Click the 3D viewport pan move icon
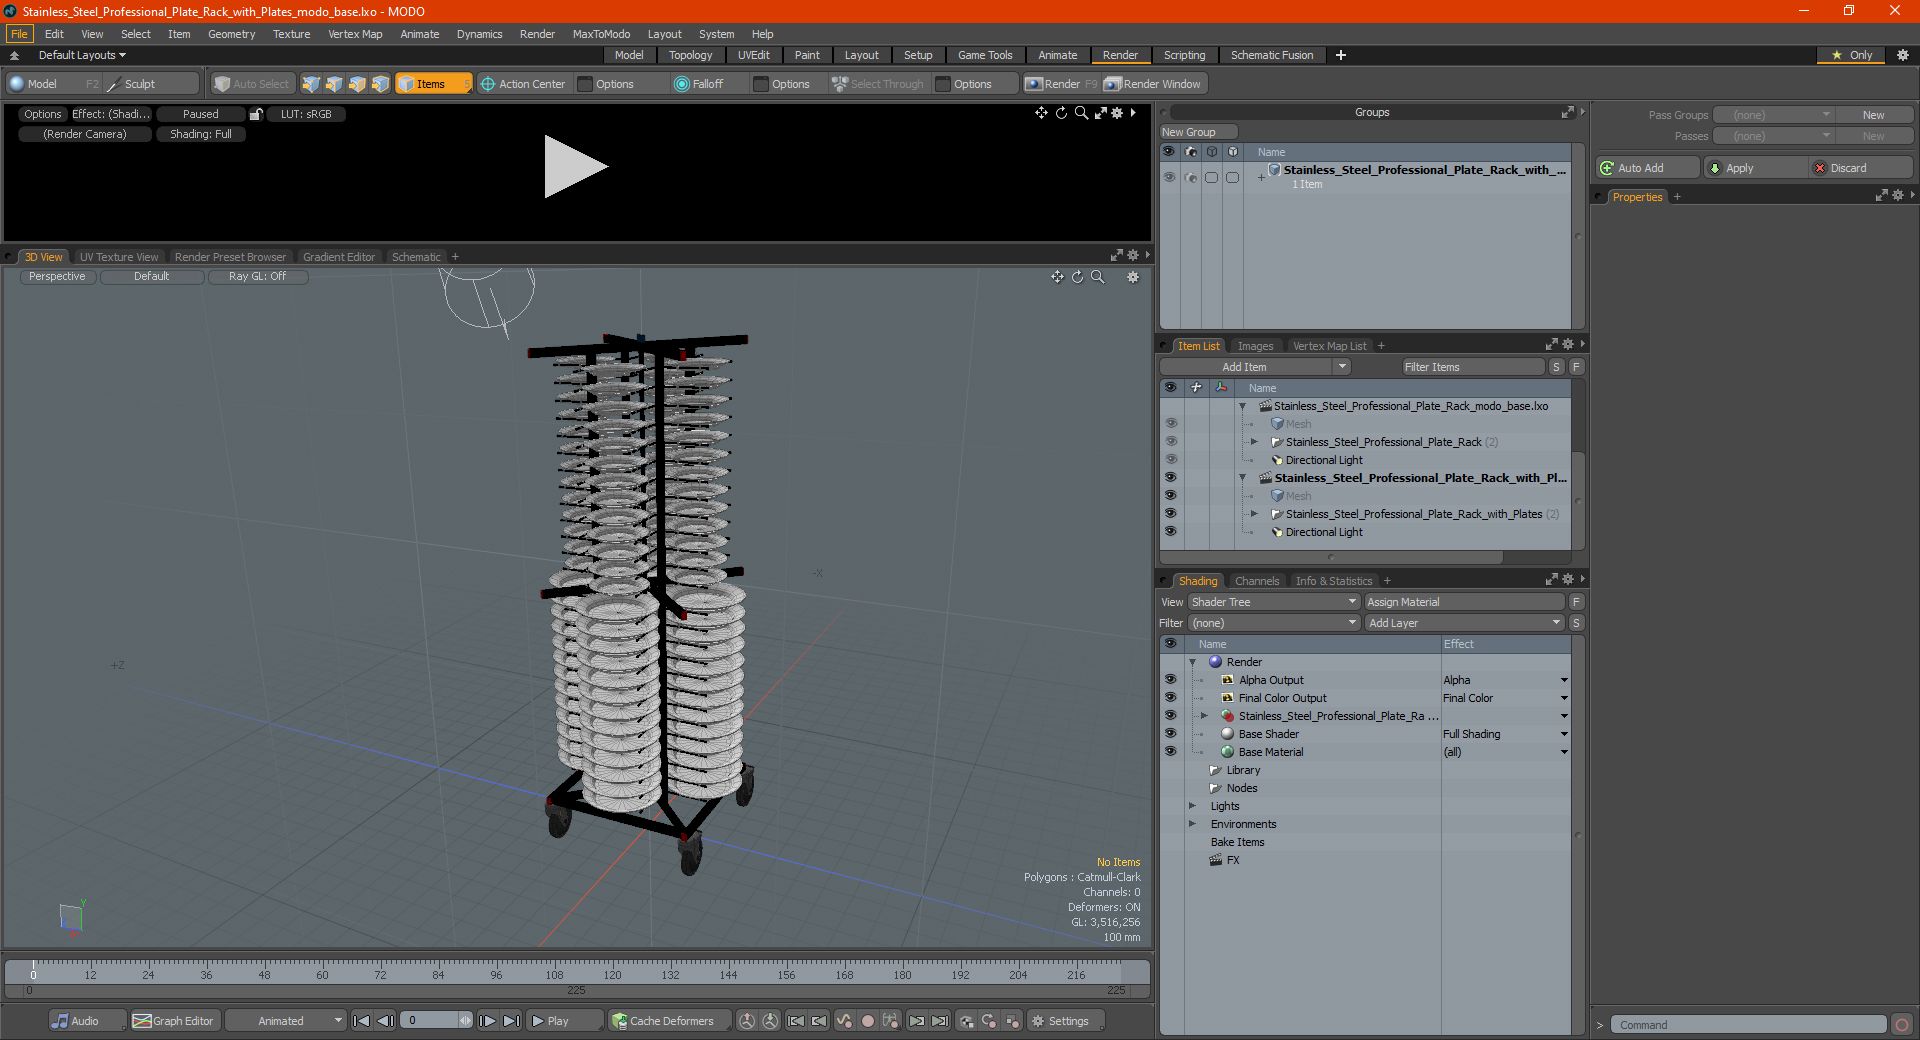The width and height of the screenshot is (1920, 1040). (1057, 277)
